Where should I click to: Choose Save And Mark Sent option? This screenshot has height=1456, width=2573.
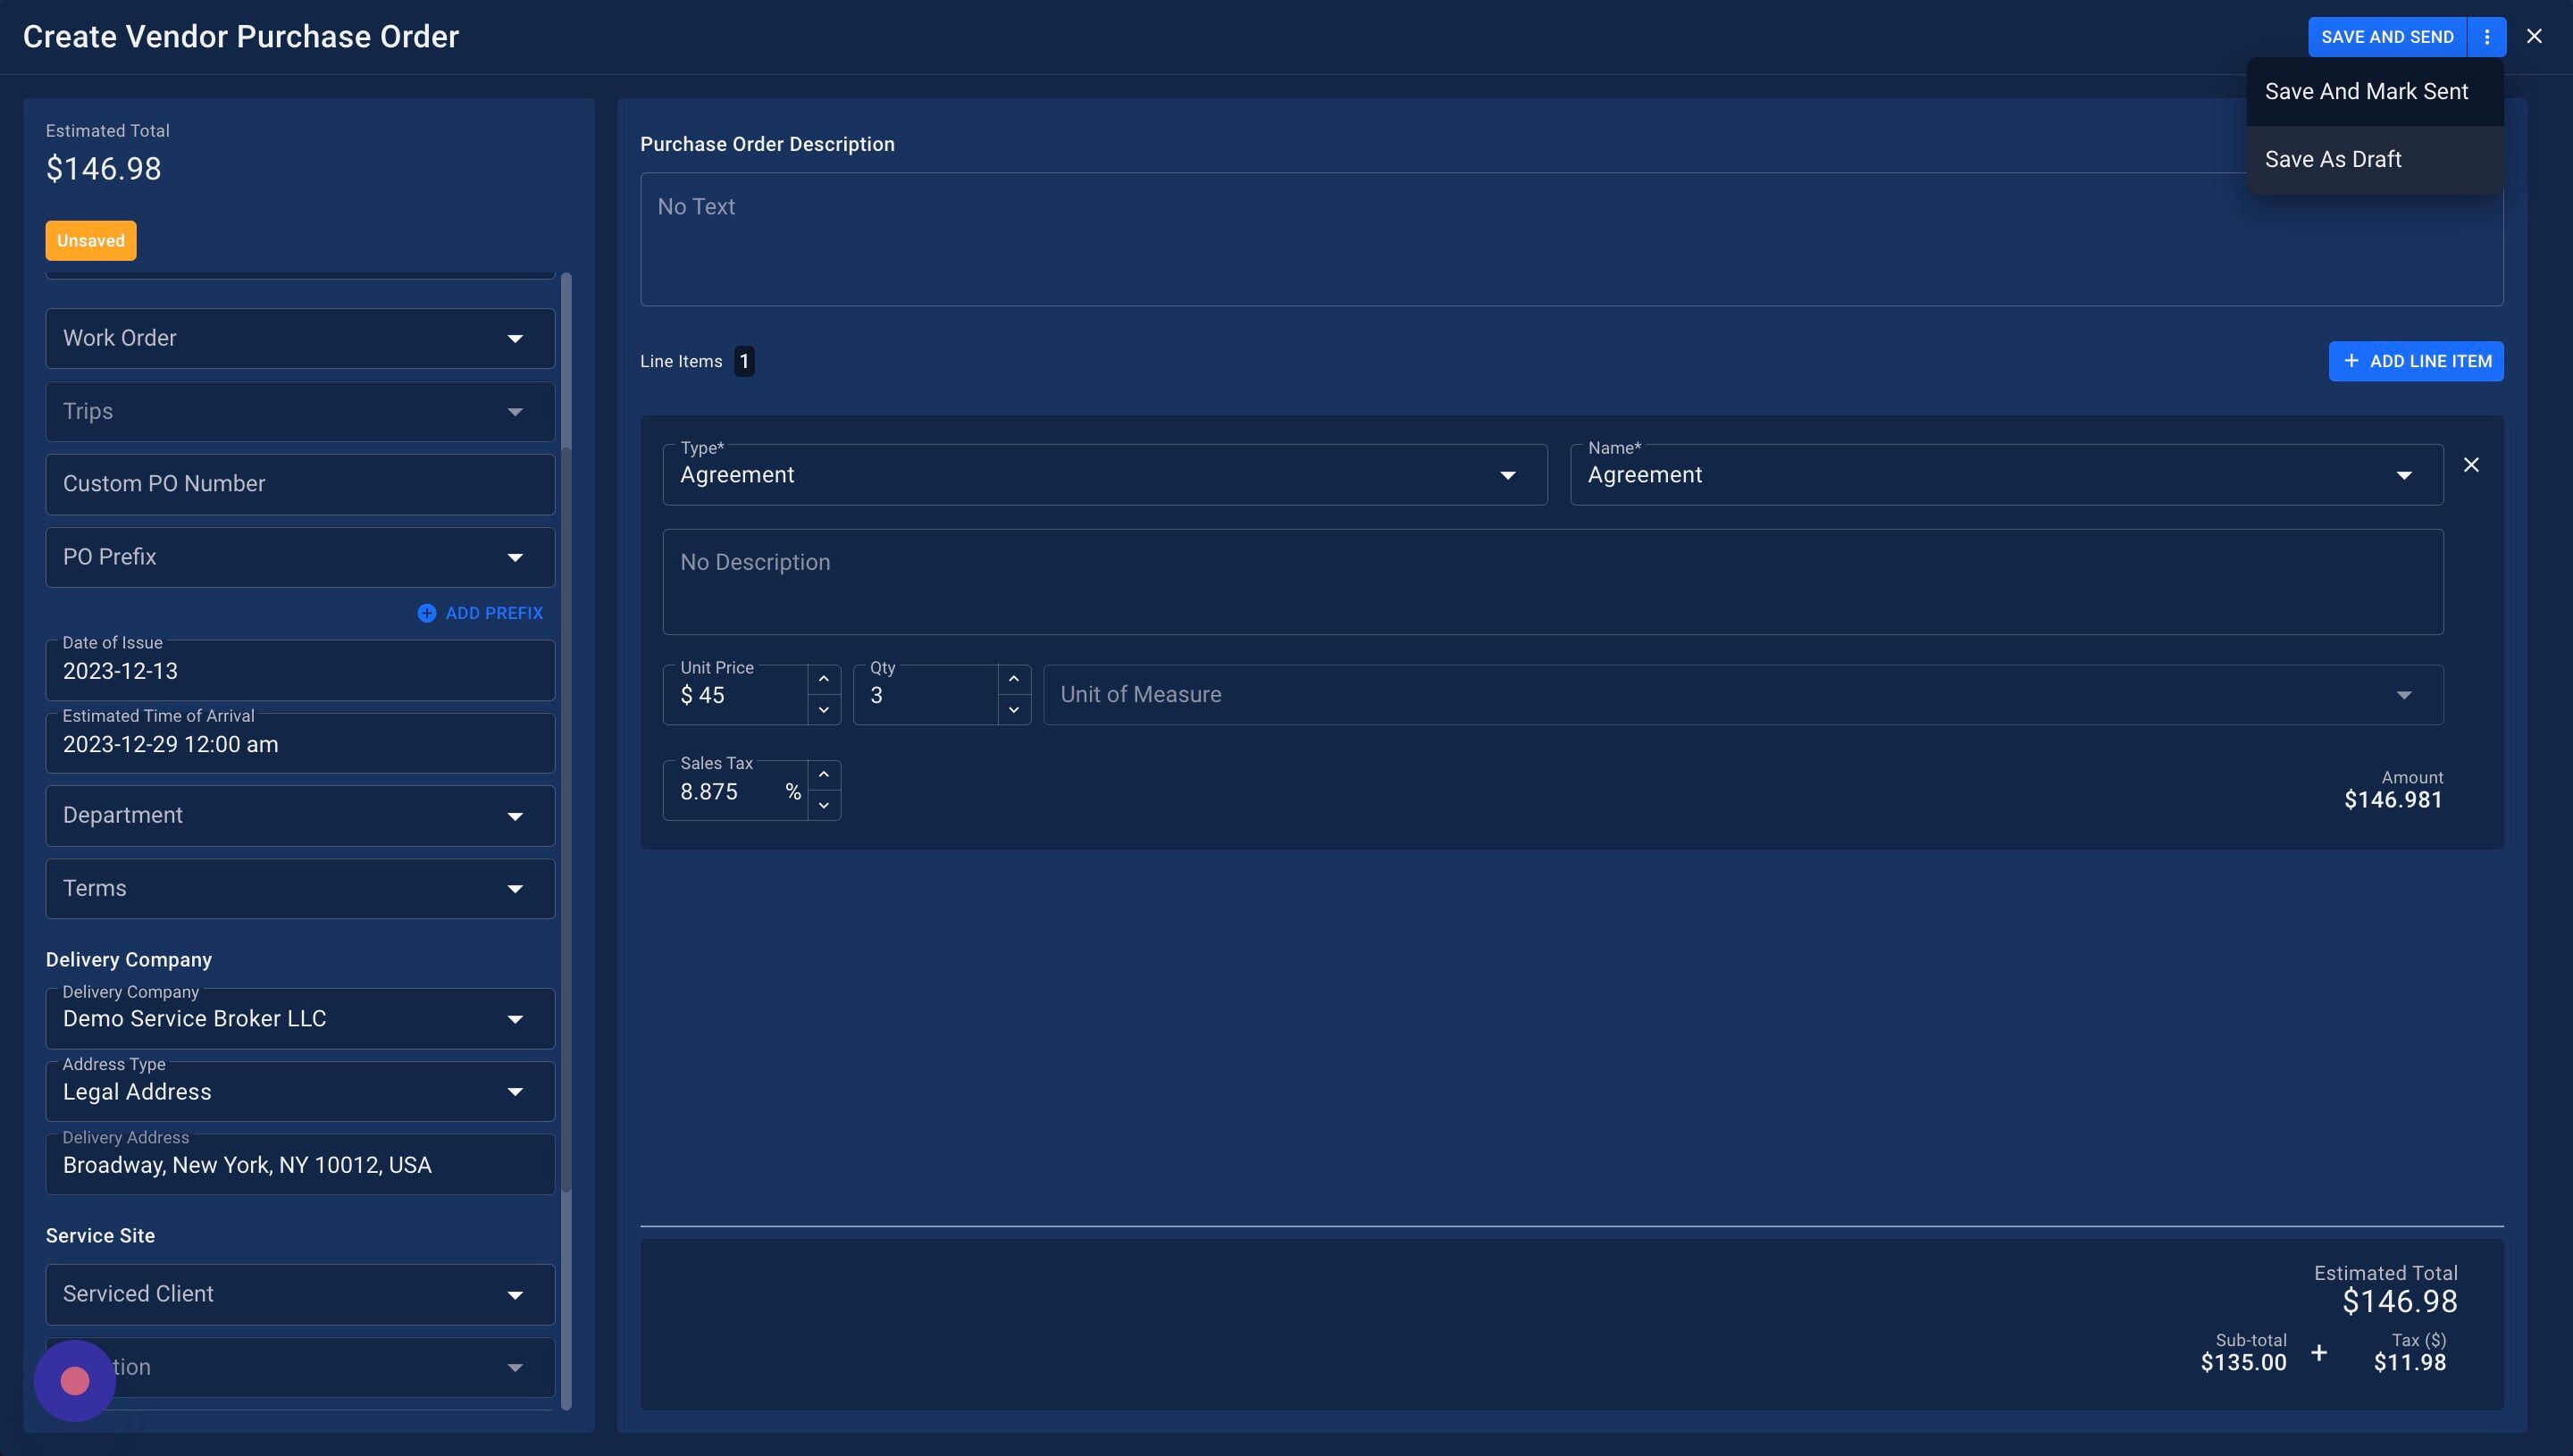point(2366,92)
